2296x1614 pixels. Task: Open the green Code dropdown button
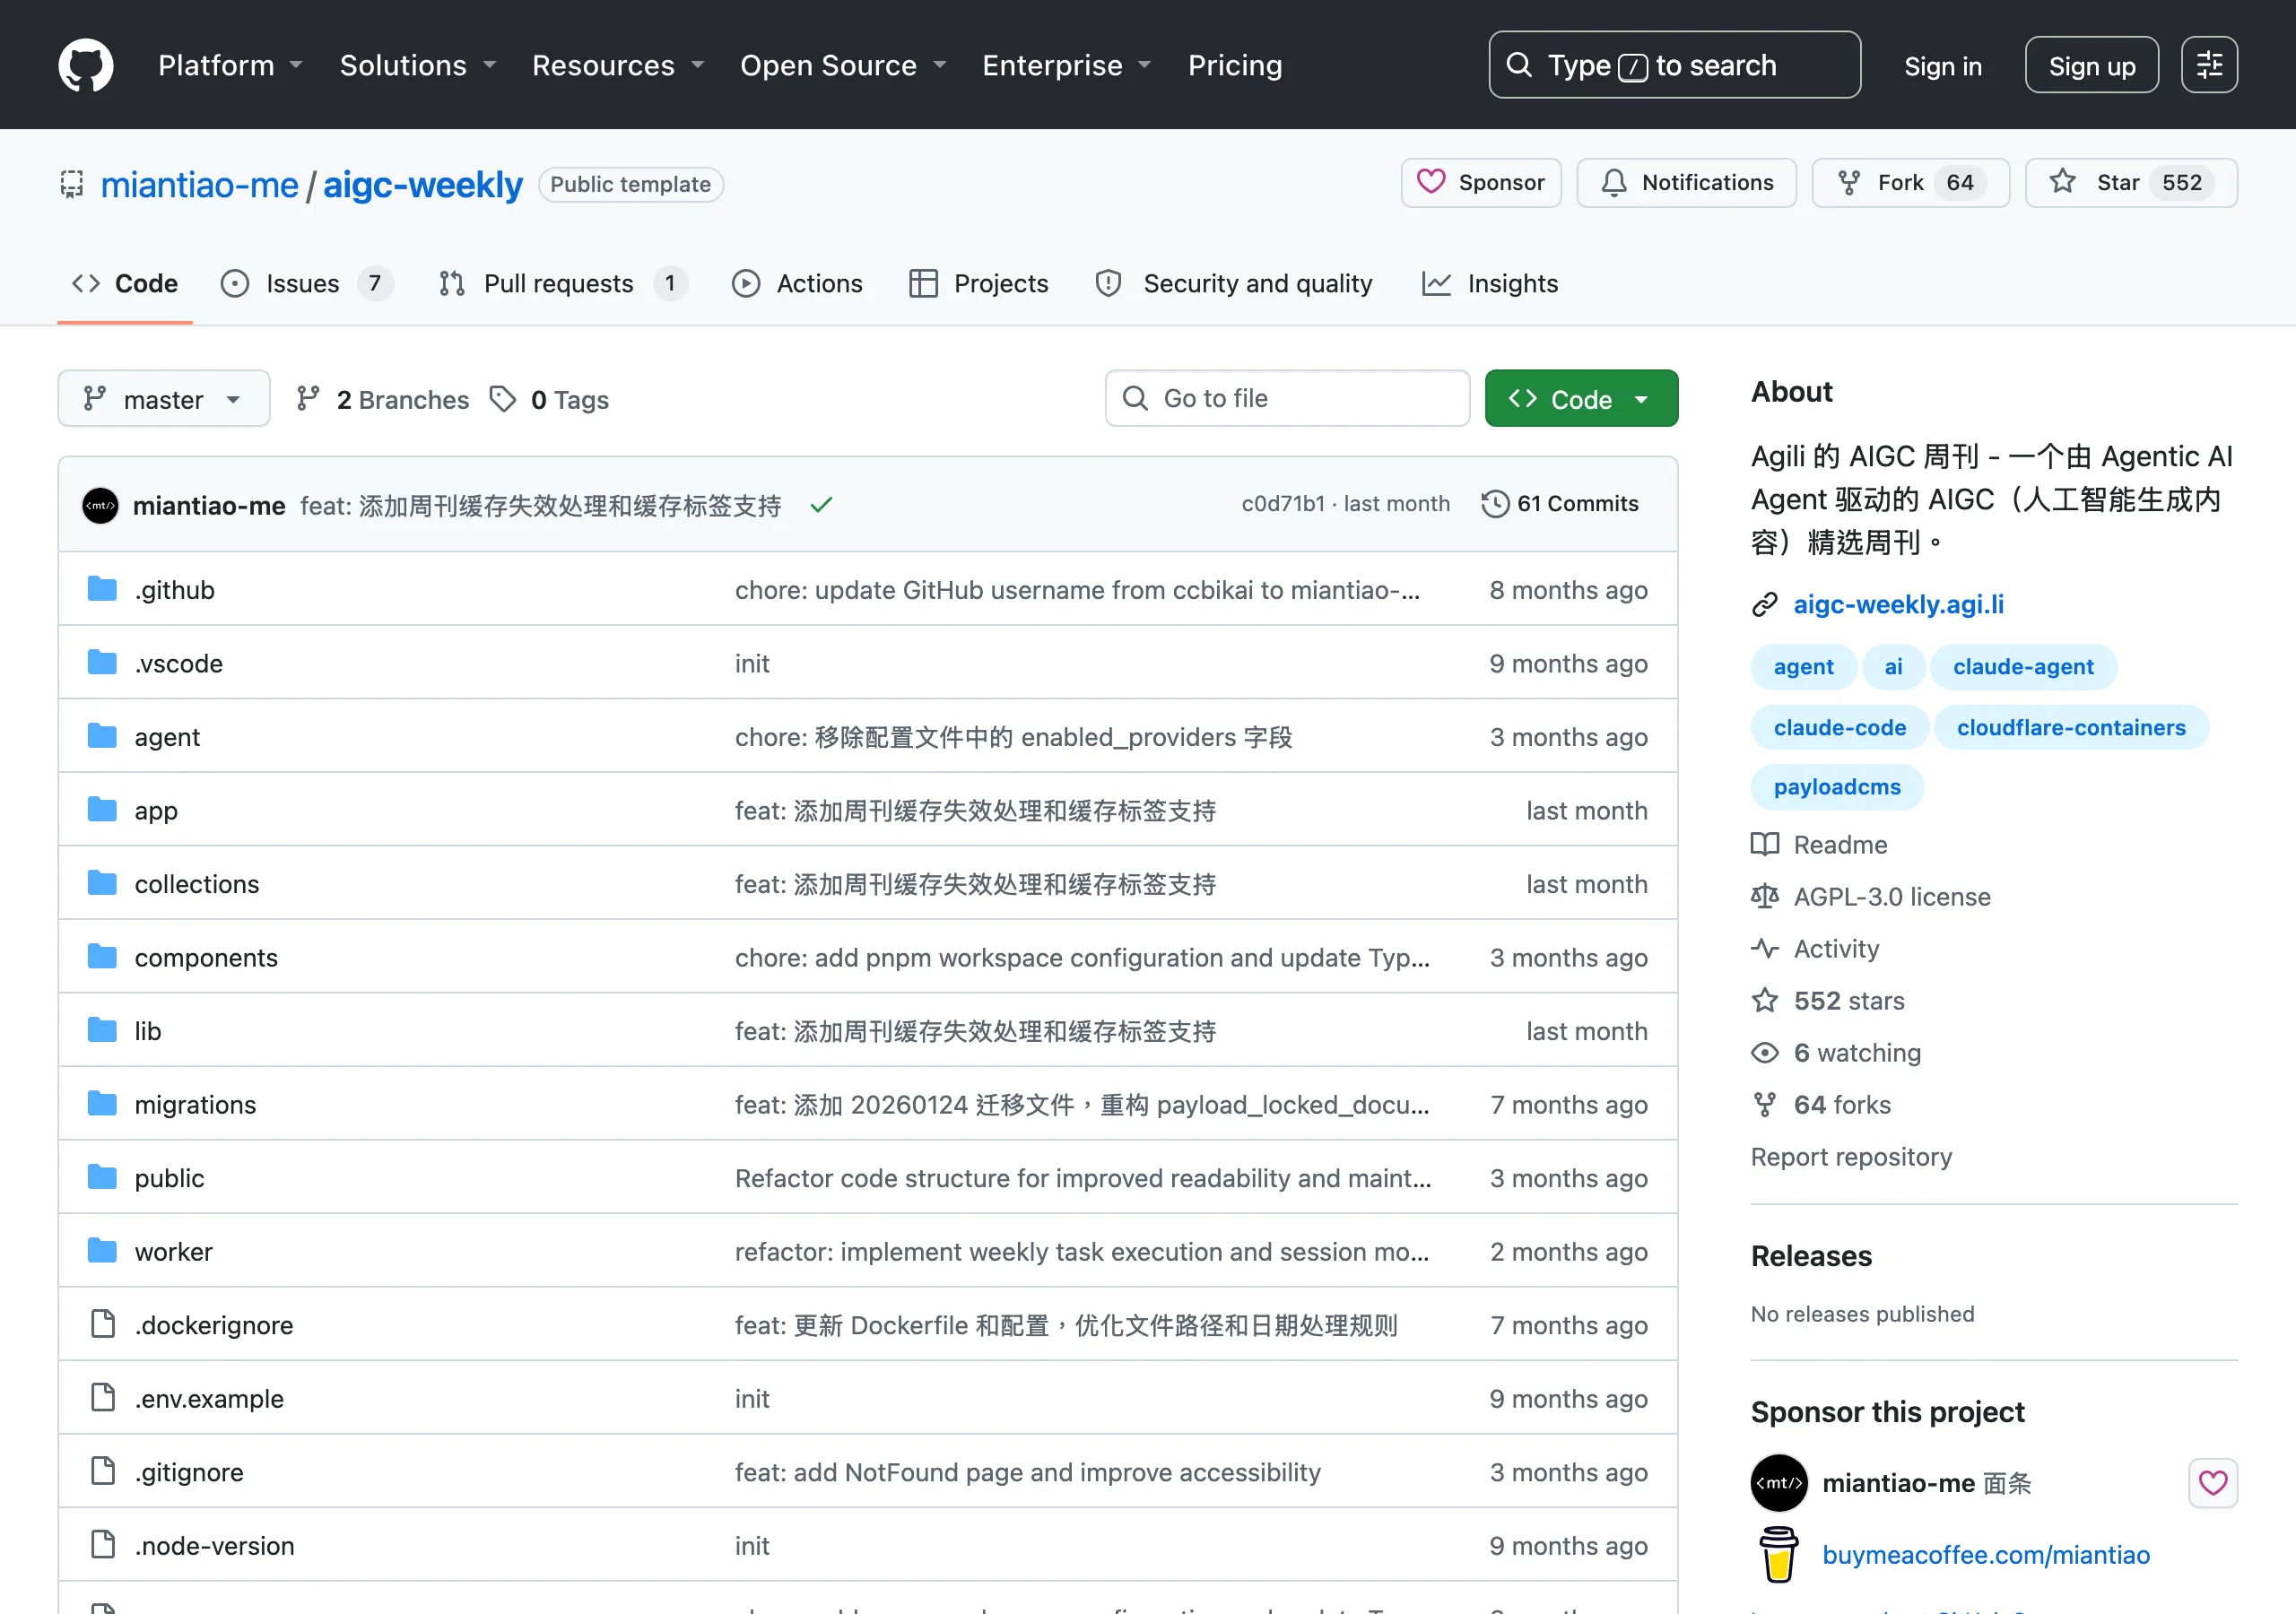(1581, 399)
